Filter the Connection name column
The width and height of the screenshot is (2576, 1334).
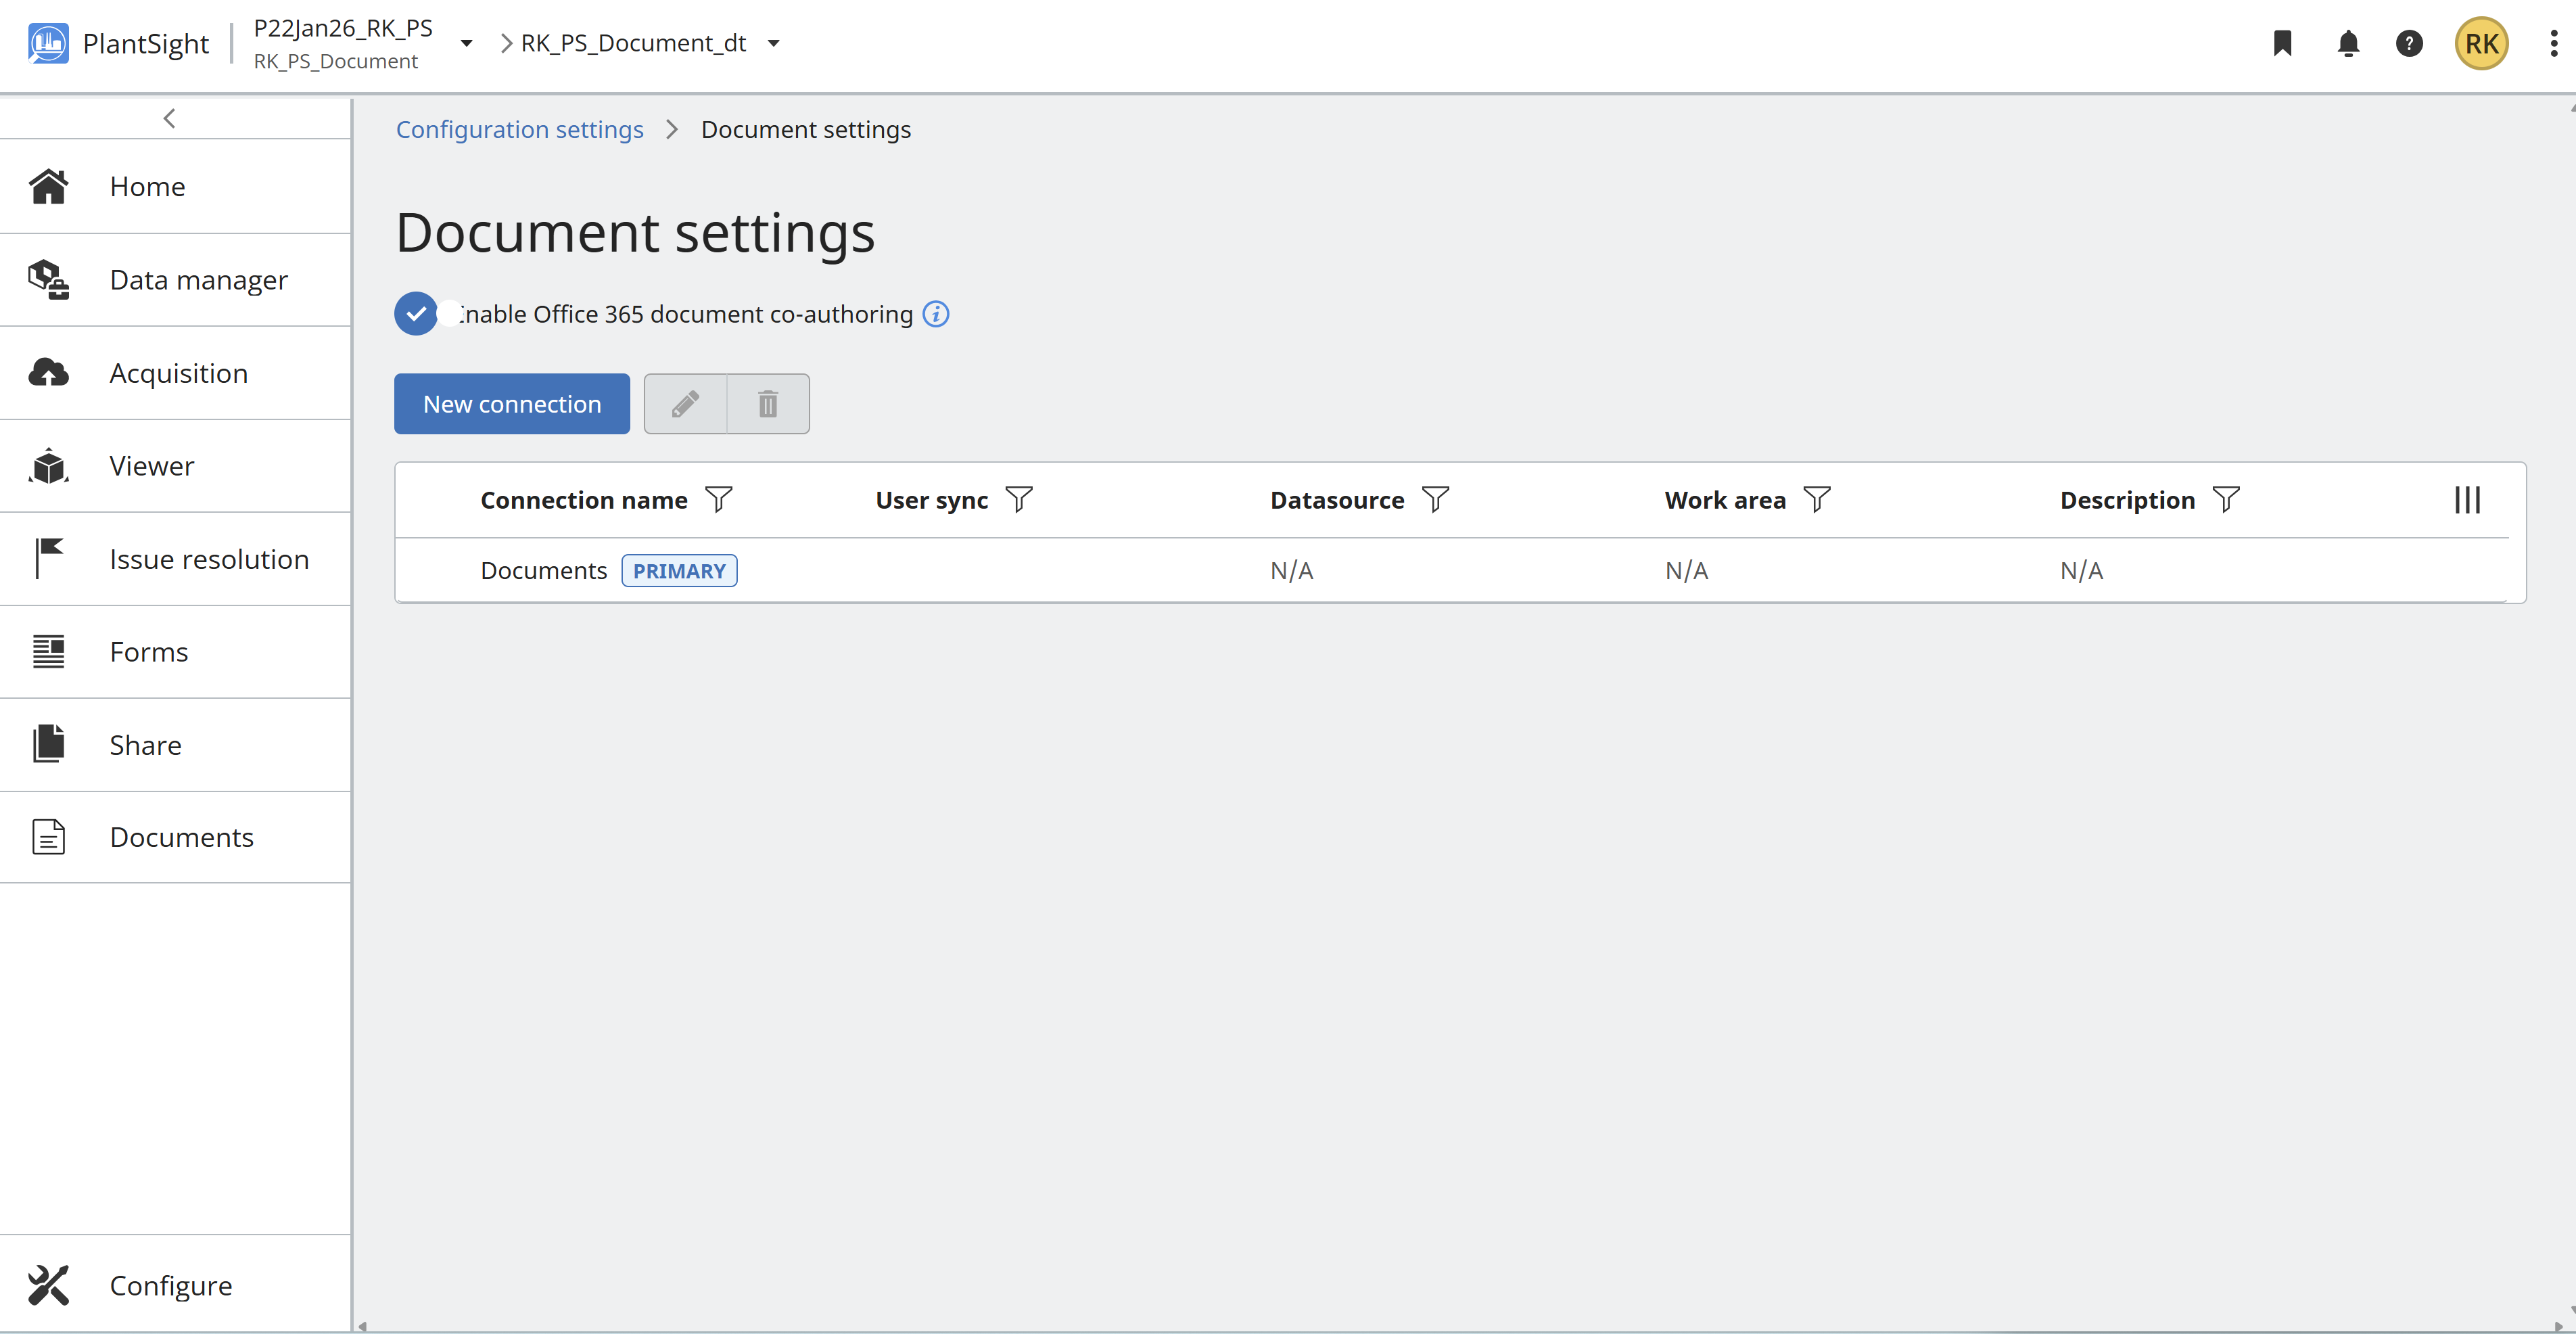click(x=719, y=500)
